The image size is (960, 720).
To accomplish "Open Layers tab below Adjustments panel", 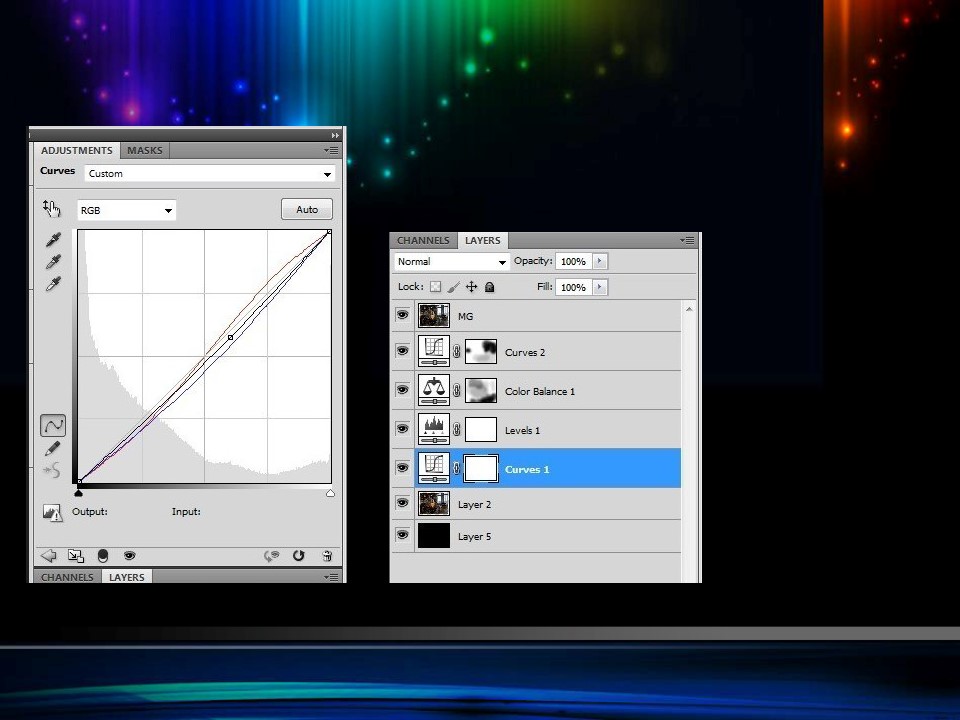I will 127,577.
